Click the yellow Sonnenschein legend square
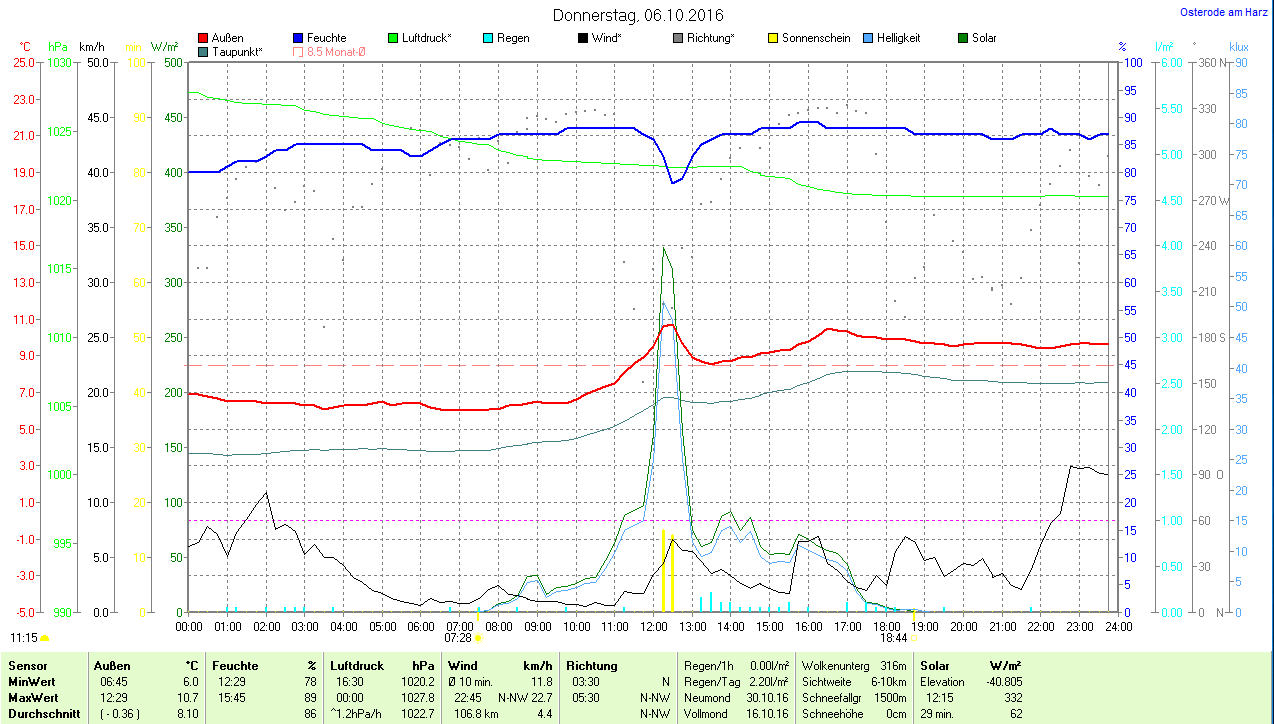Image resolution: width=1274 pixels, height=724 pixels. (772, 38)
